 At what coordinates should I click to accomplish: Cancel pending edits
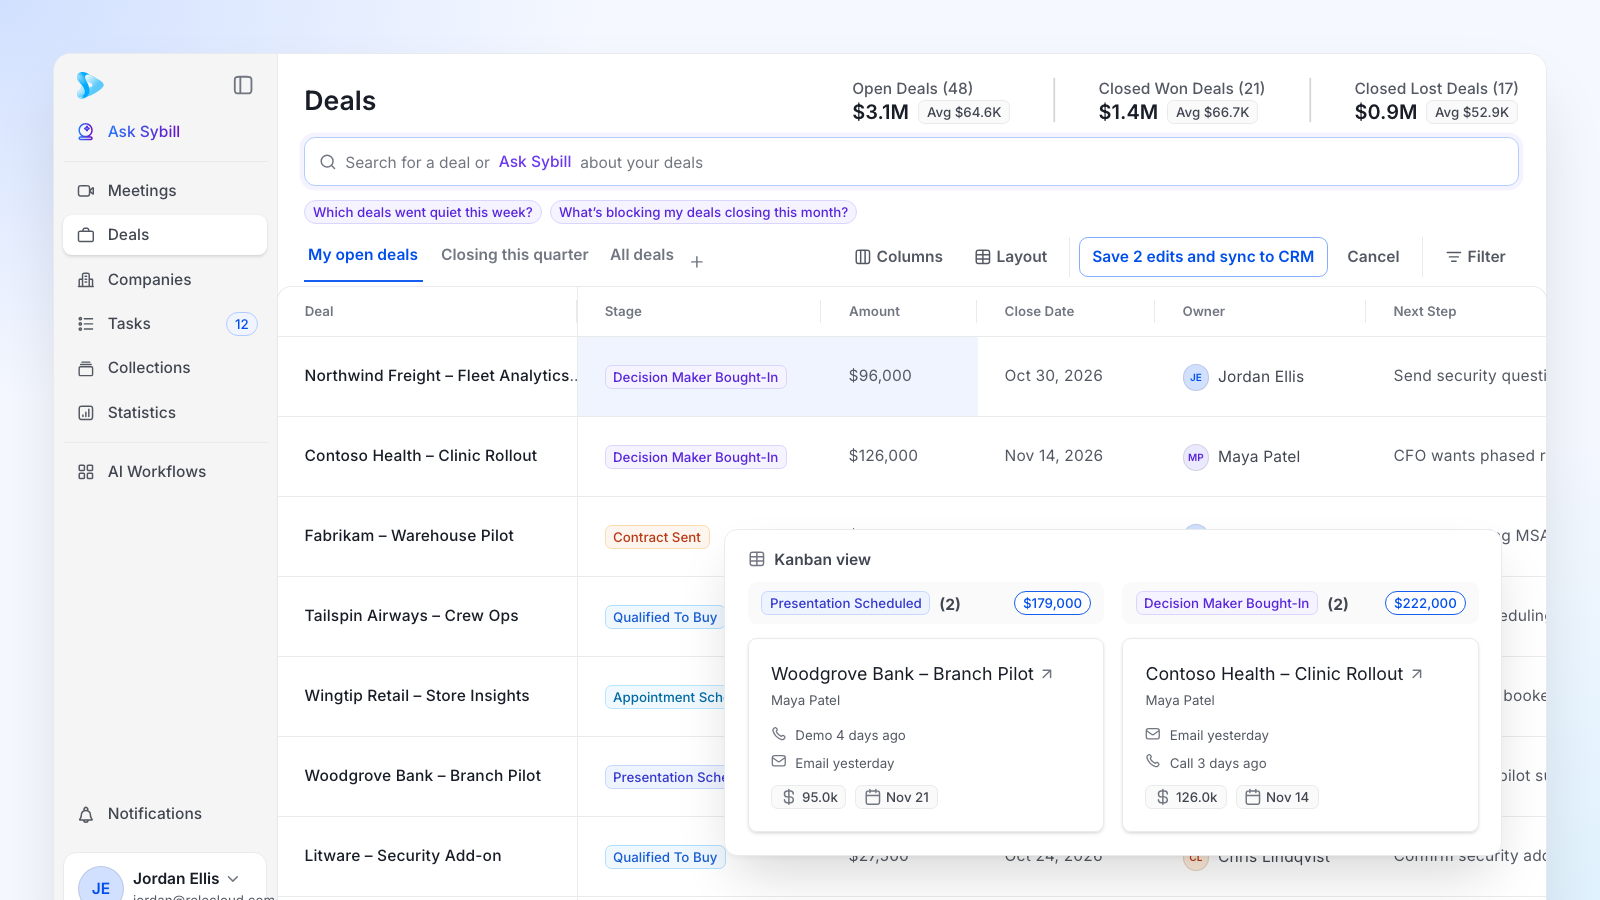pyautogui.click(x=1373, y=257)
